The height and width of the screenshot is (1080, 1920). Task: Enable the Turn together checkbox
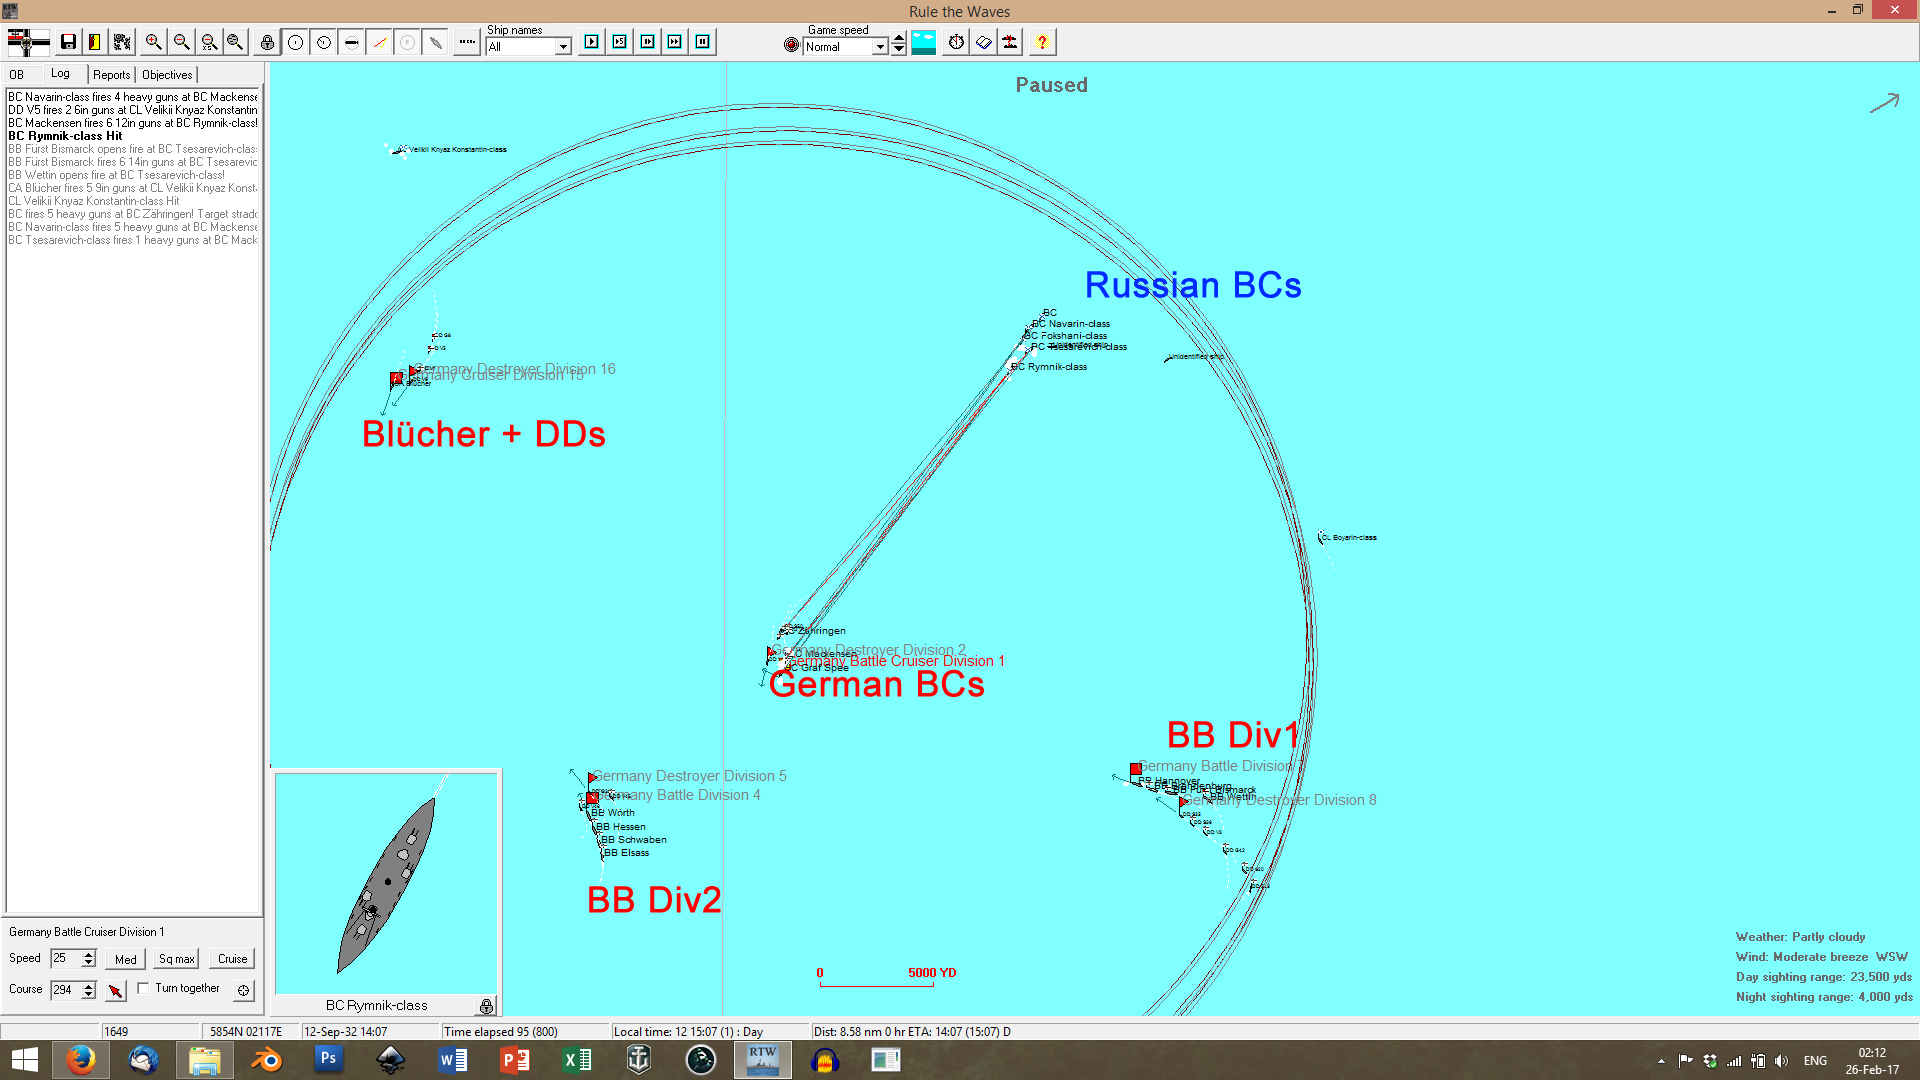(144, 988)
